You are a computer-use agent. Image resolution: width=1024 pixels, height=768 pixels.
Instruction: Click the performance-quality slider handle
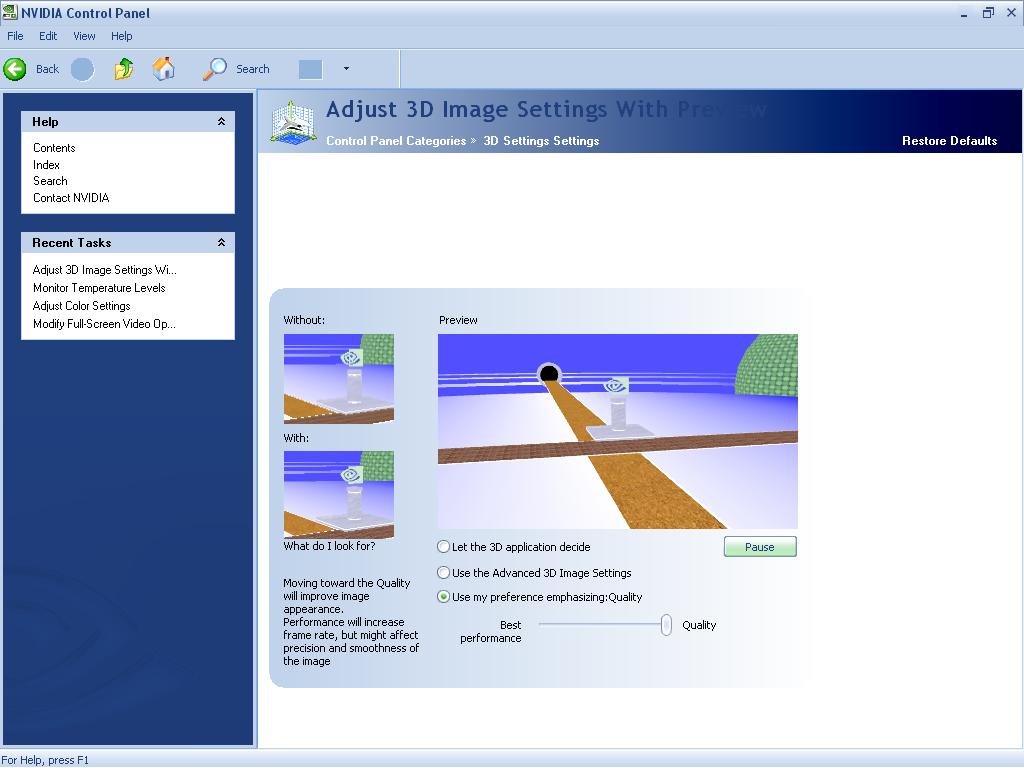click(x=666, y=625)
